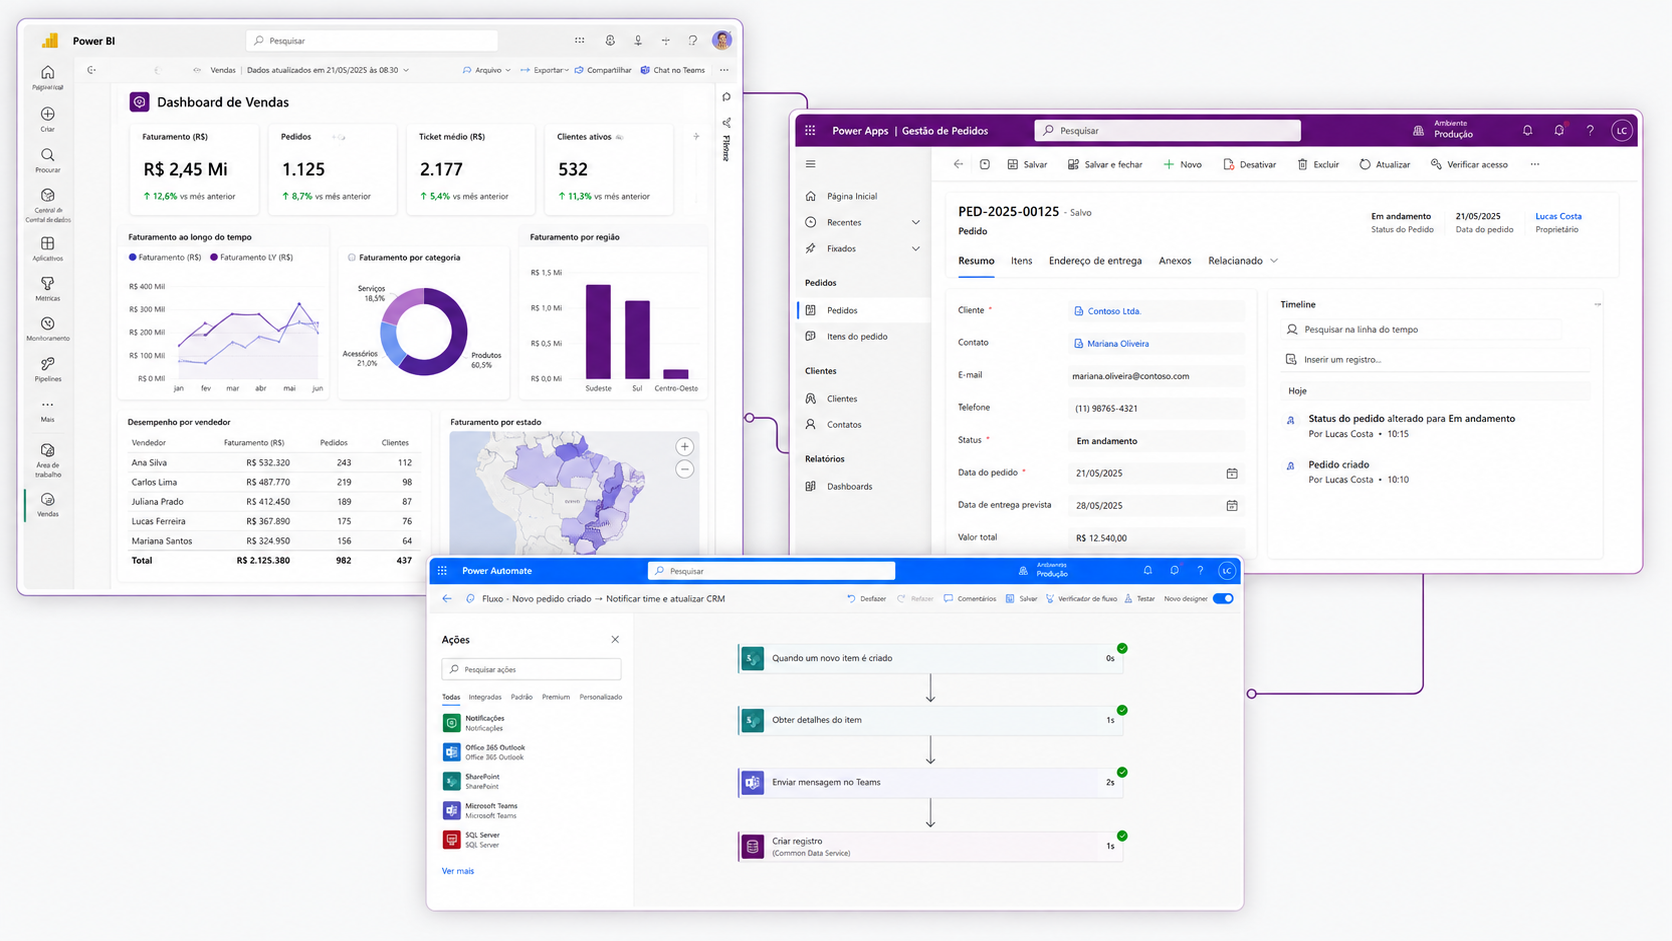Viewport: 1672px width, 941px height.
Task: Zoom out on the Faturamento por estado map
Action: pyautogui.click(x=684, y=469)
